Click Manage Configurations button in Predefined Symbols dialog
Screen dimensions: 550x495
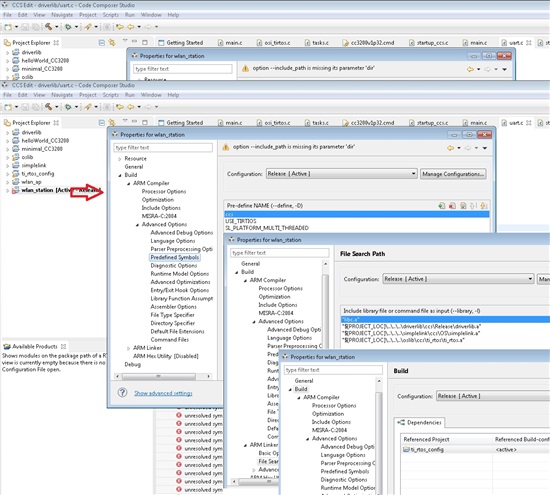tap(453, 174)
